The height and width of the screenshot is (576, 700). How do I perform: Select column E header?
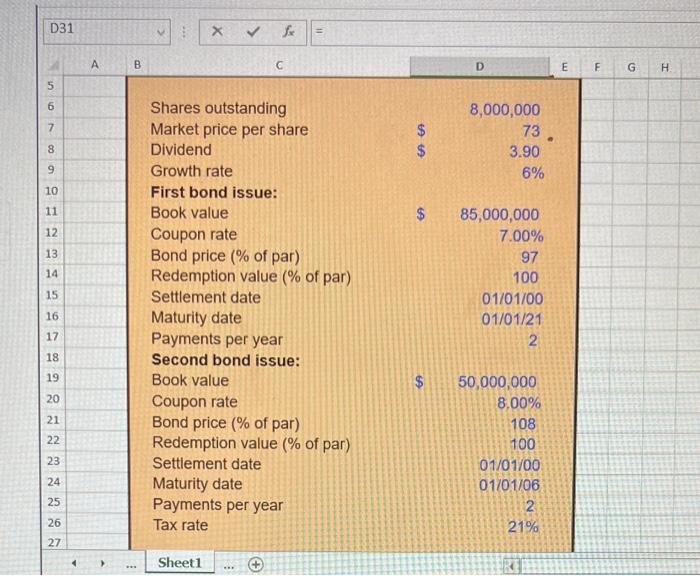point(564,67)
